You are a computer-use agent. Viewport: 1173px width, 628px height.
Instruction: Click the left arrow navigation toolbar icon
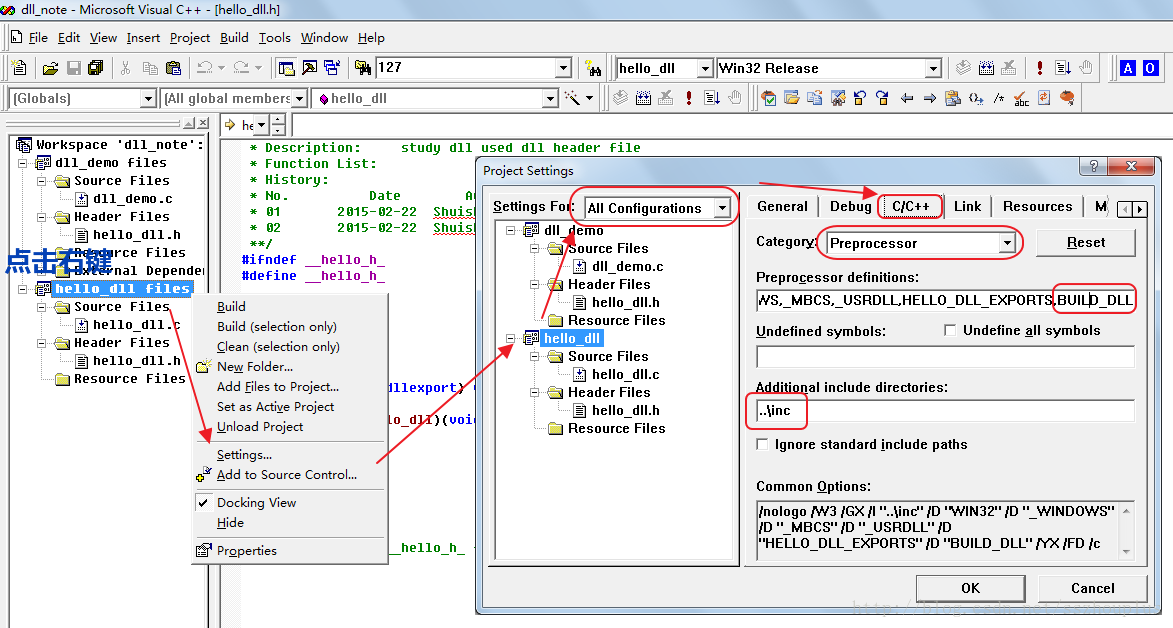click(x=907, y=98)
